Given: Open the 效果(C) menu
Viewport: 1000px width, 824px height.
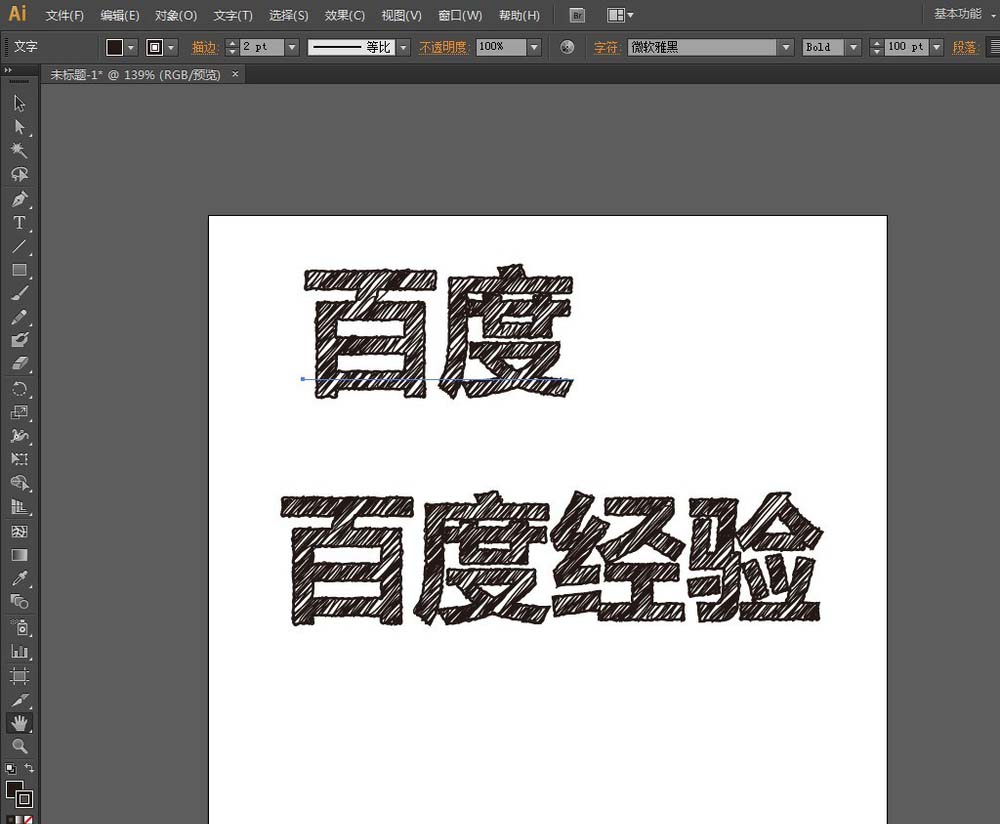Looking at the screenshot, I should click(x=344, y=15).
